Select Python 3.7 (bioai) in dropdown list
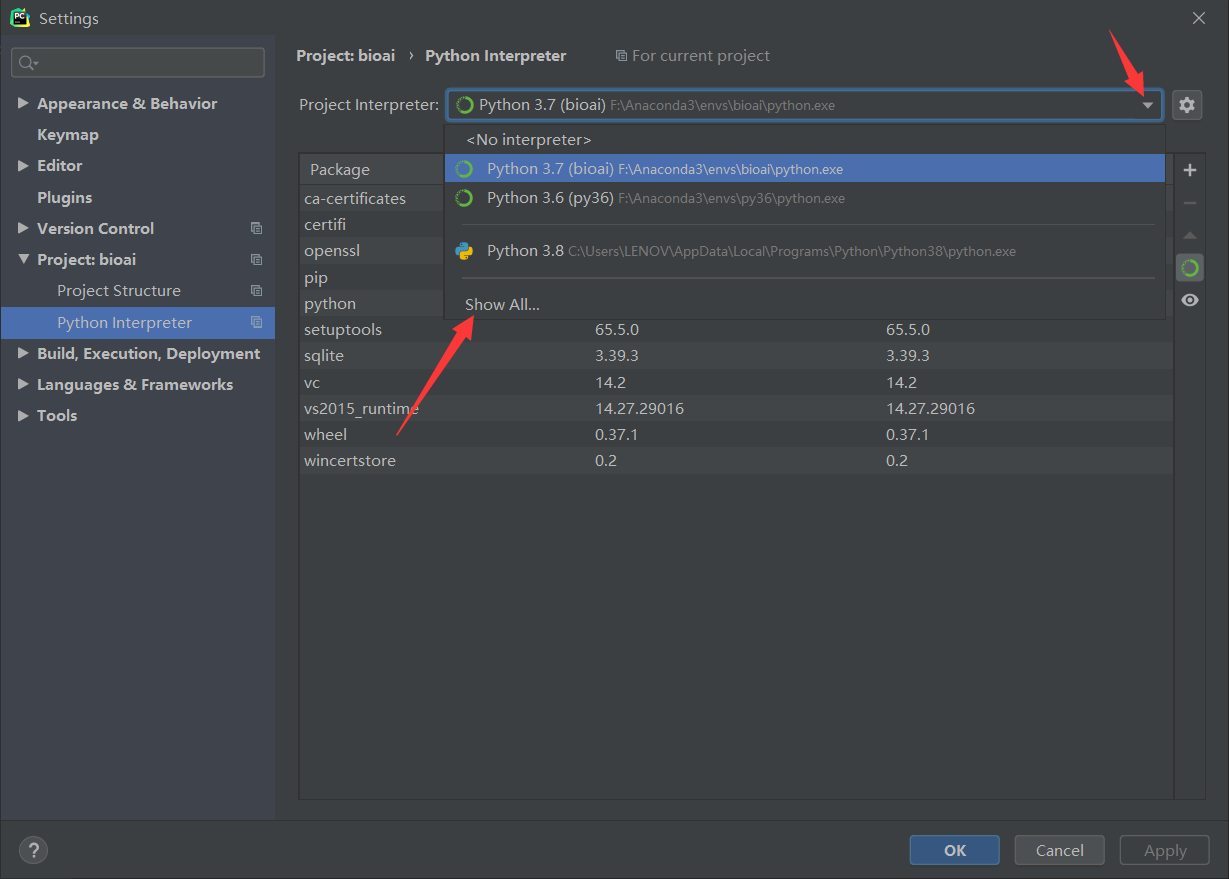 [805, 169]
